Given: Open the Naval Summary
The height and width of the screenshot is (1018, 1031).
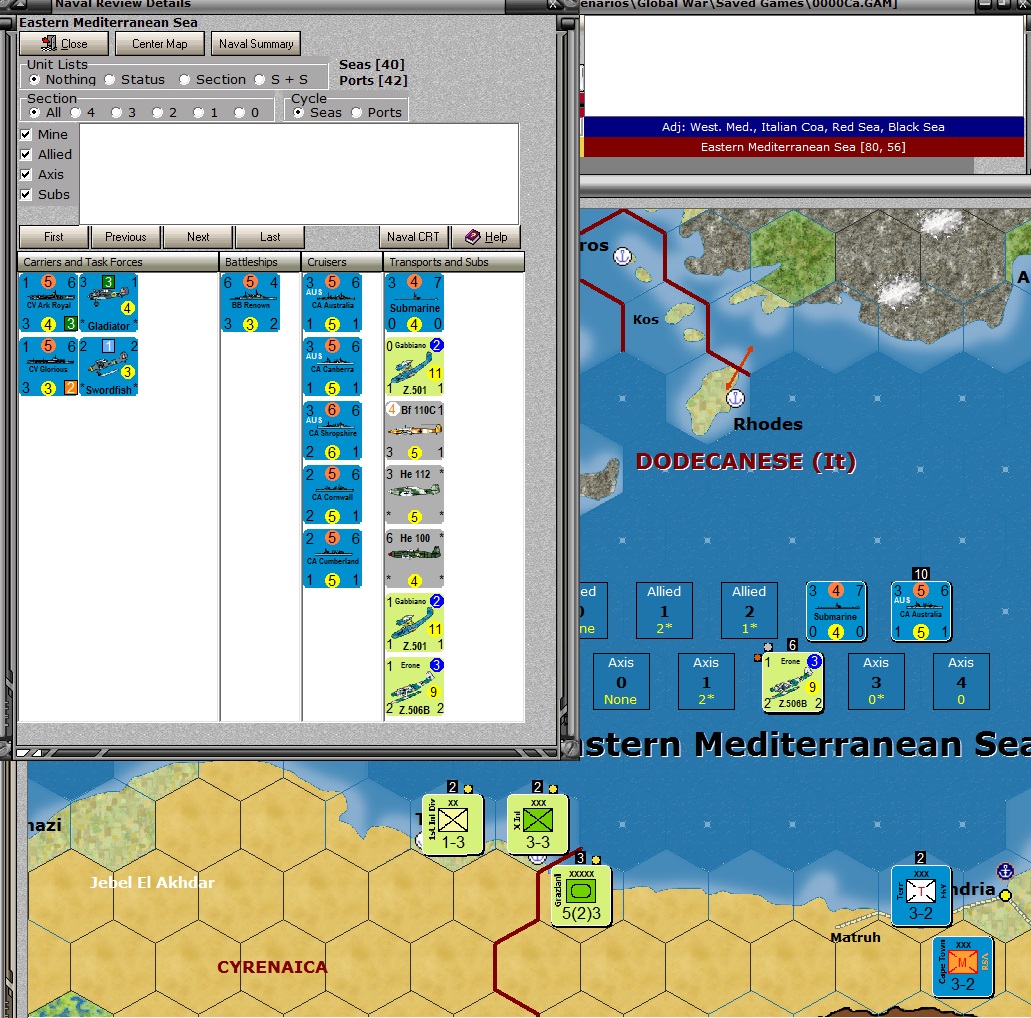Looking at the screenshot, I should [x=256, y=44].
